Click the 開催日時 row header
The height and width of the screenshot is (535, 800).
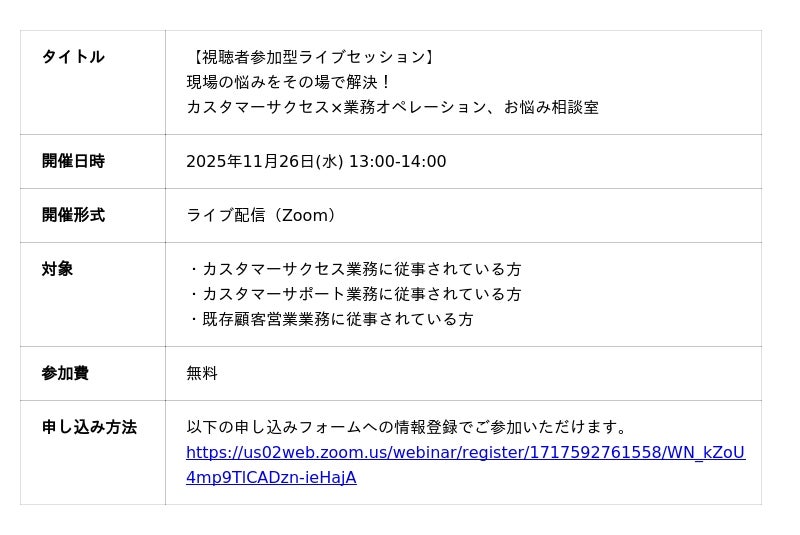tap(73, 161)
